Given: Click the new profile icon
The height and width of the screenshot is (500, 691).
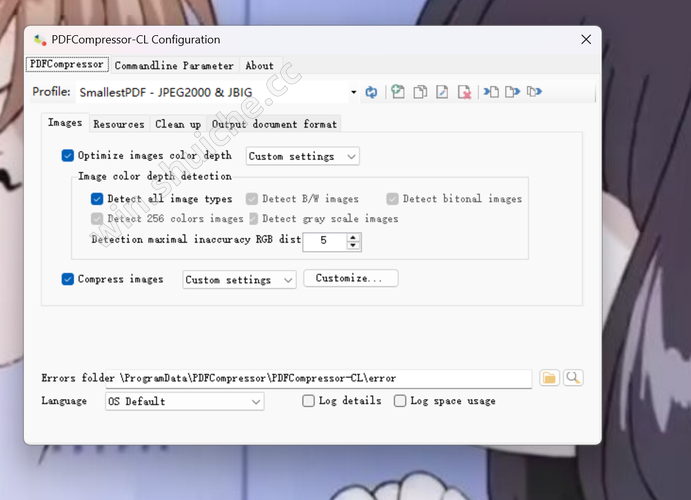Looking at the screenshot, I should pos(398,92).
